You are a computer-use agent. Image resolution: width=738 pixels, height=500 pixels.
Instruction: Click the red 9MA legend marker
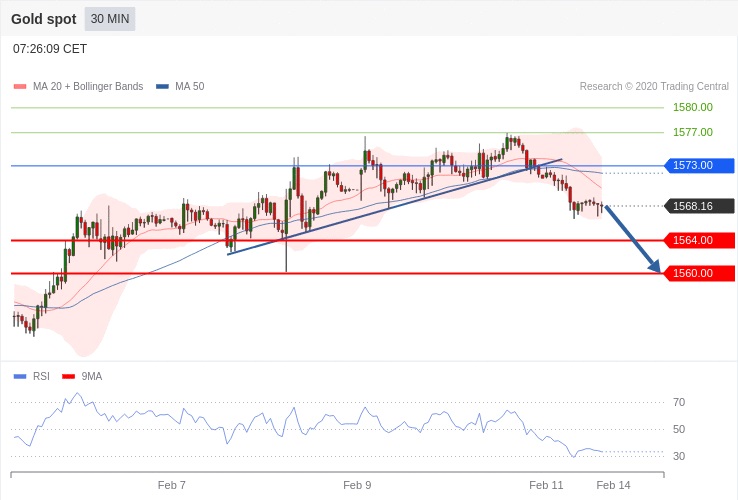click(x=68, y=377)
